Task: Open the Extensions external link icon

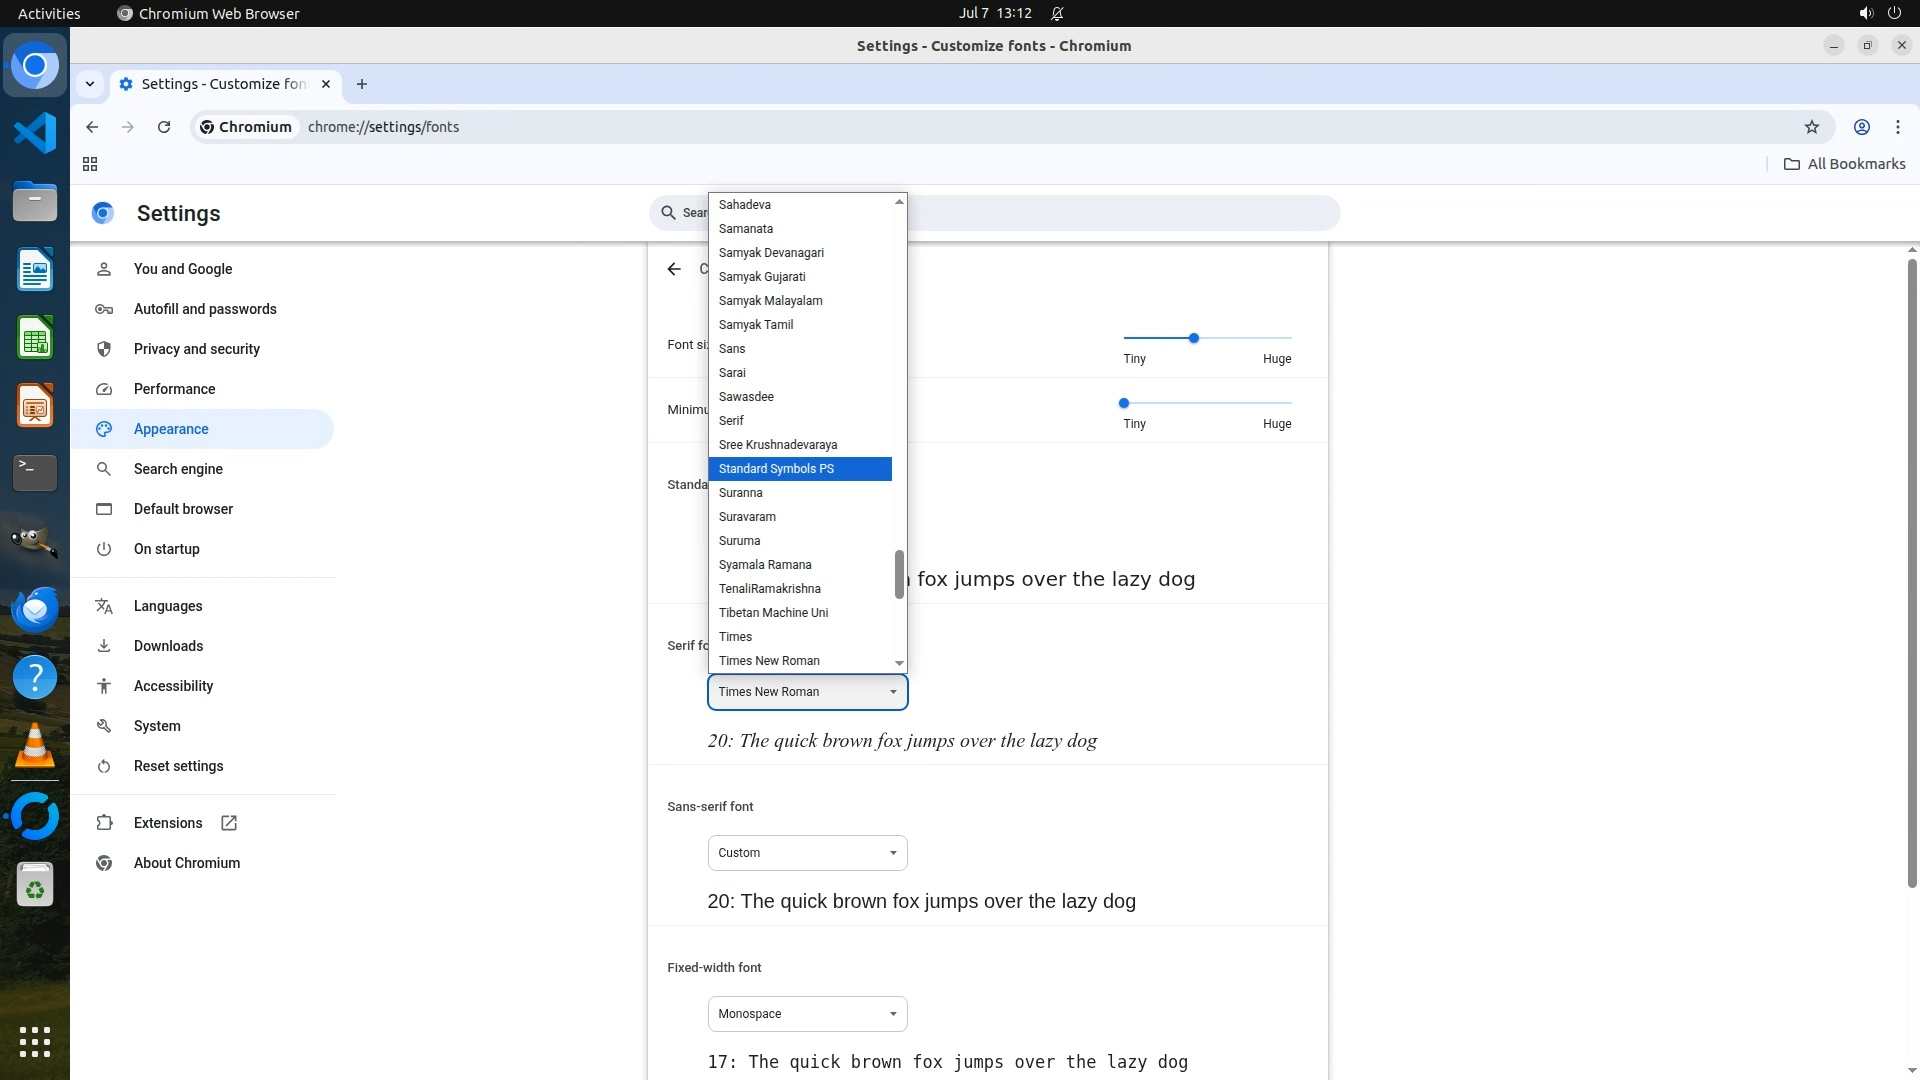Action: [229, 823]
